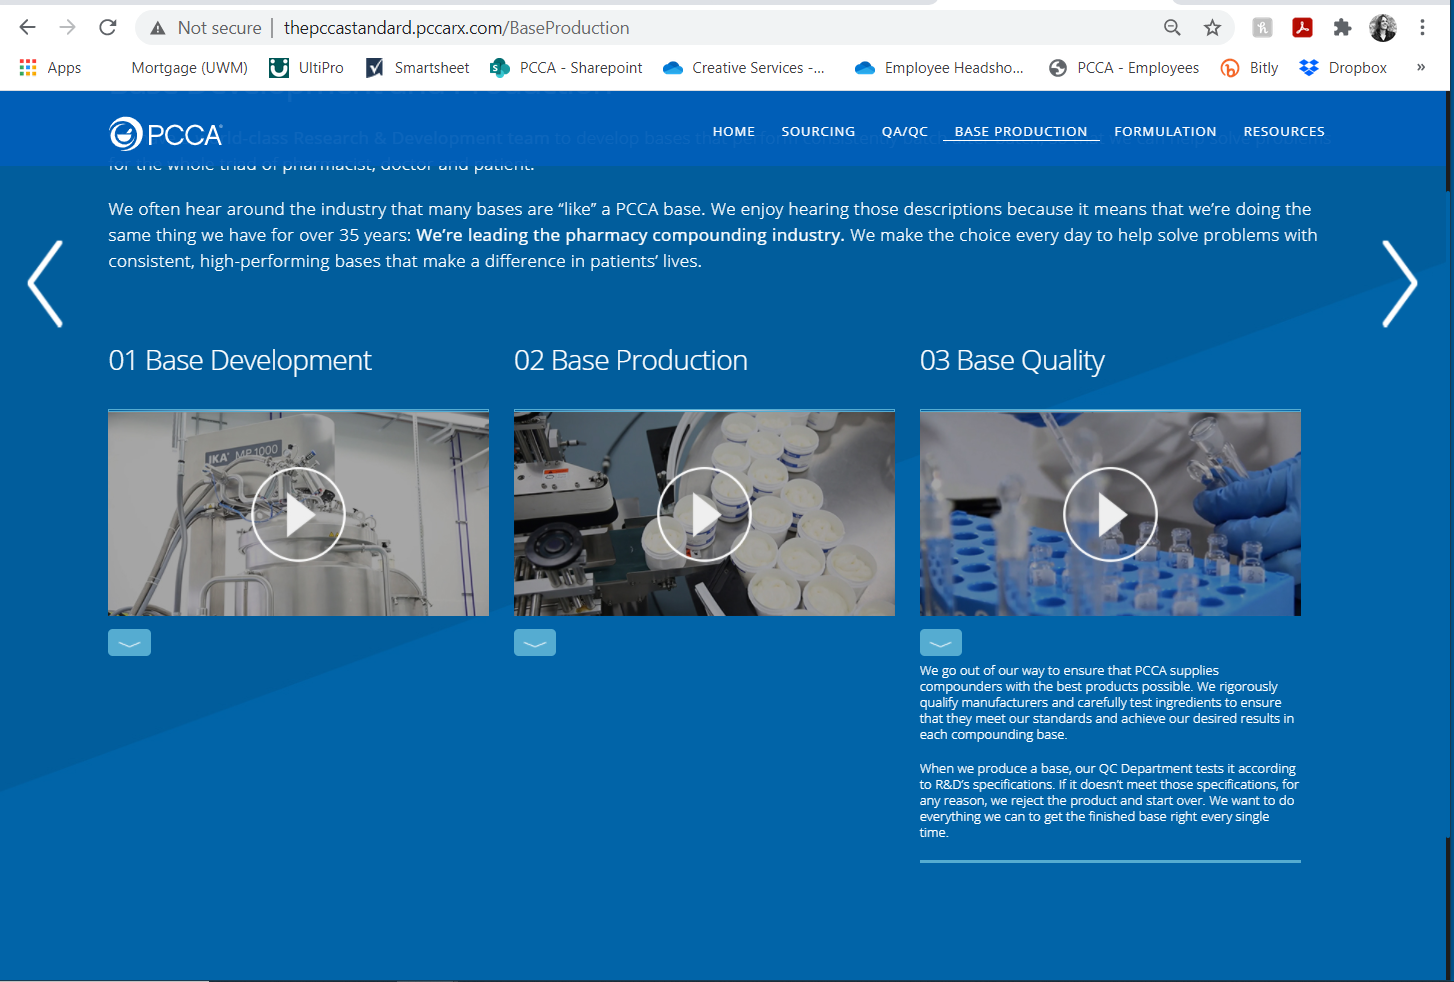Viewport: 1454px width, 982px height.
Task: Click the browser forward arrow
Action: pyautogui.click(x=68, y=28)
